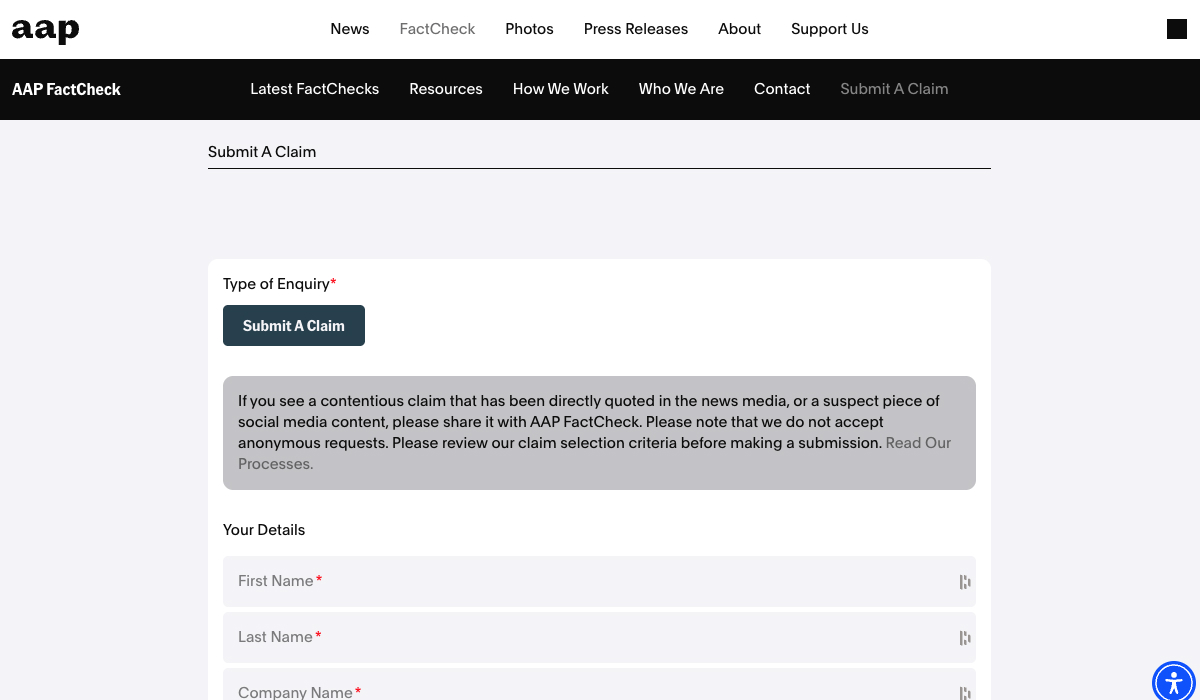Open Press Releases page
1200x700 pixels.
(x=636, y=29)
